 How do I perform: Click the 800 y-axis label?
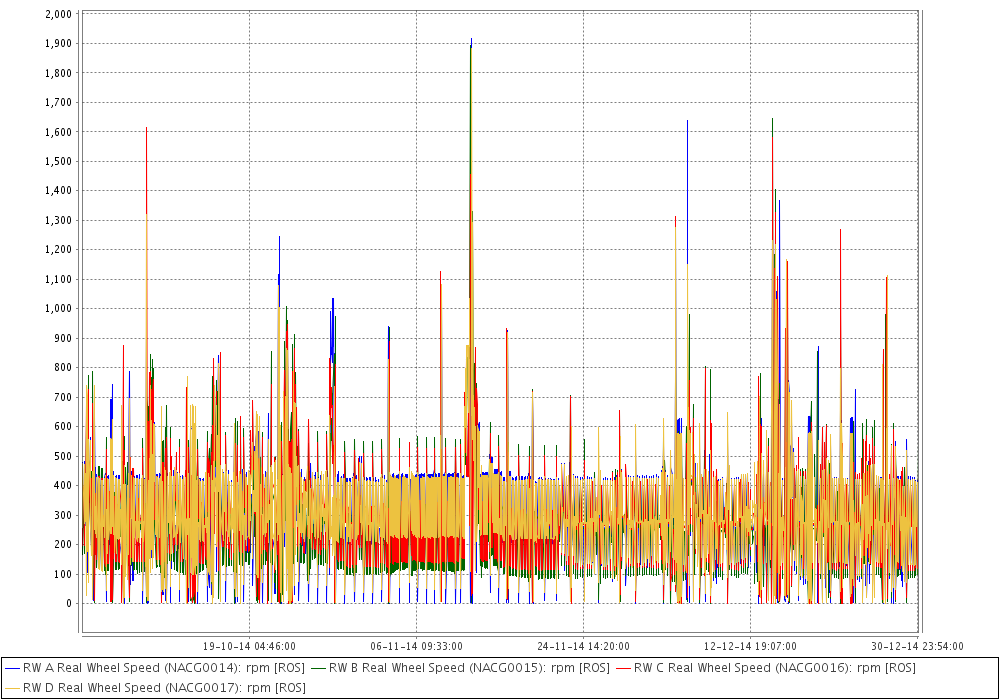click(x=63, y=367)
